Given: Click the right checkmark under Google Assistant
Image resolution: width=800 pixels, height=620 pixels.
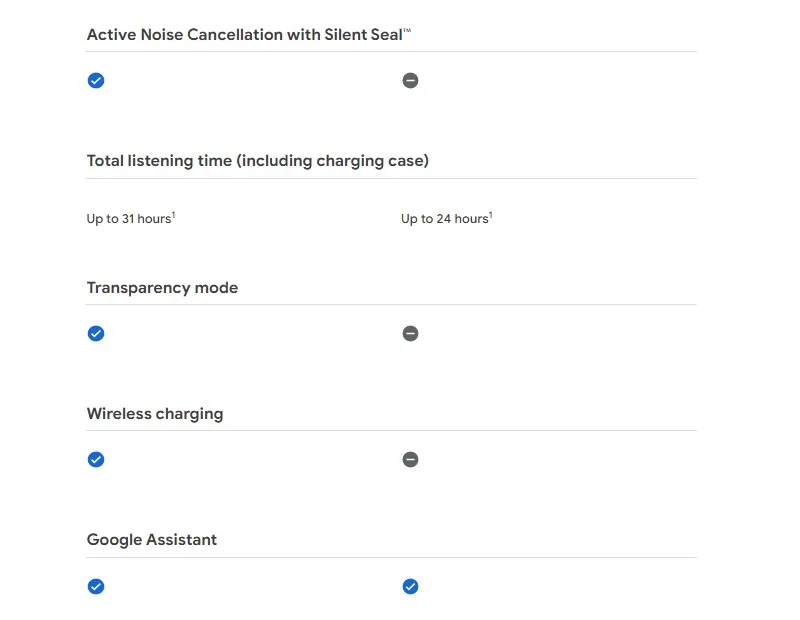Looking at the screenshot, I should tap(410, 587).
